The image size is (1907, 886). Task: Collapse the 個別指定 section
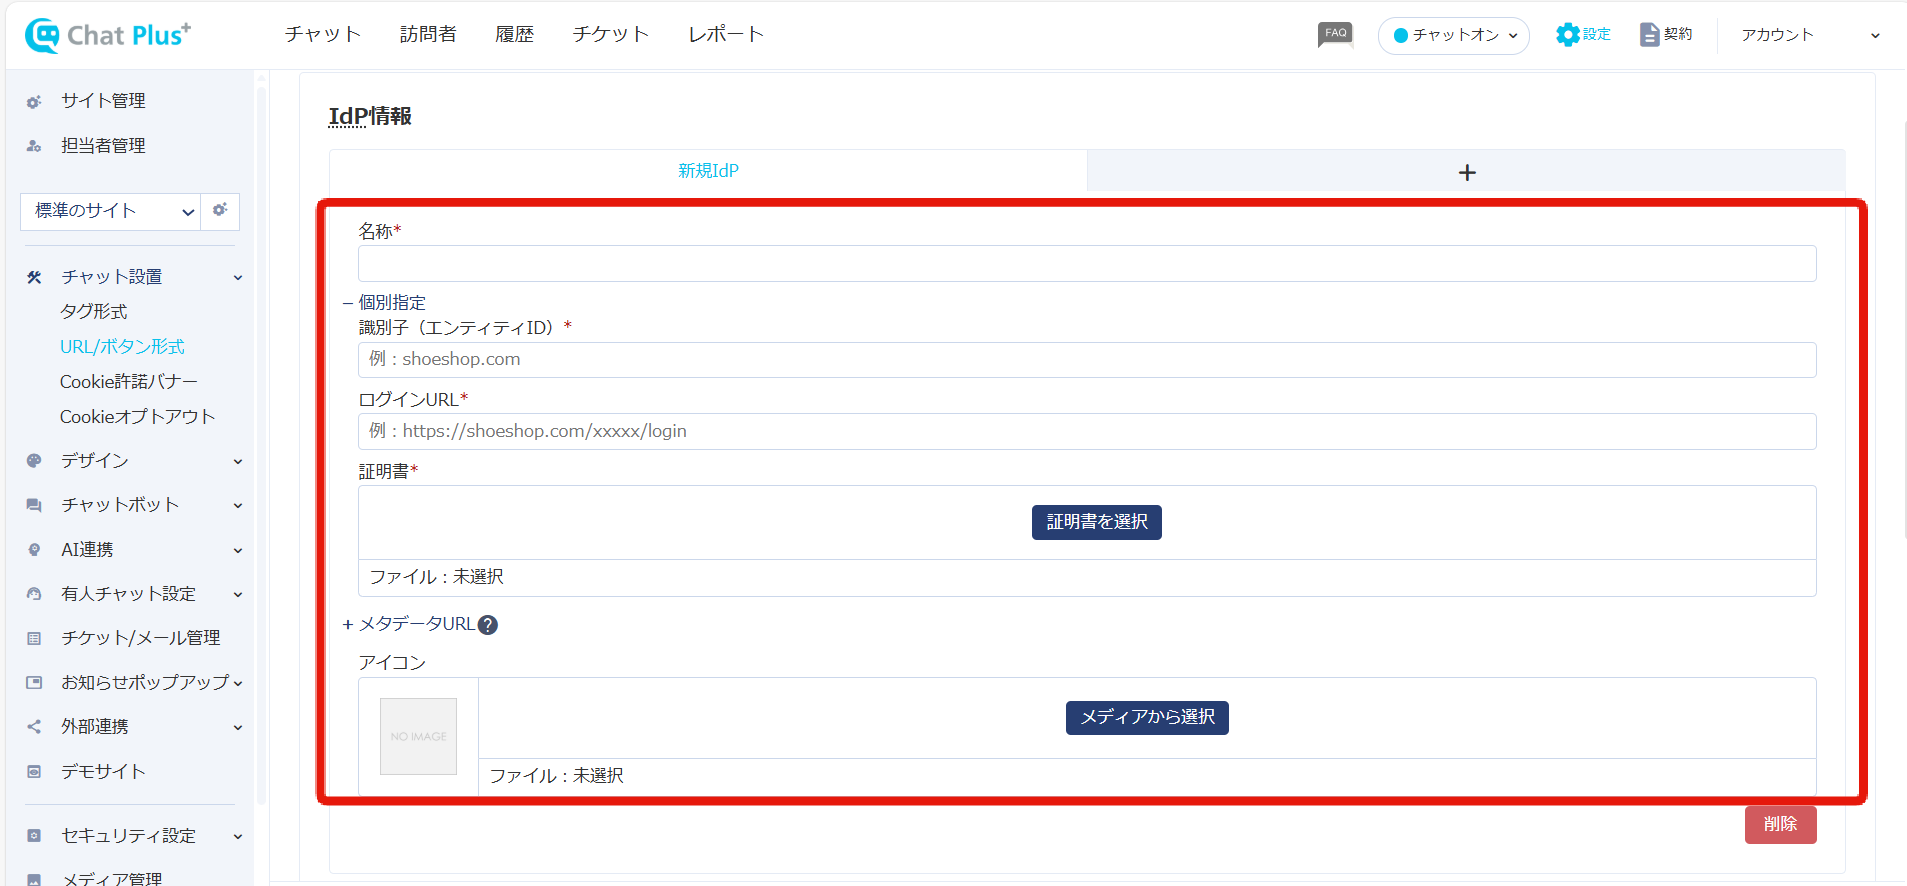coord(349,303)
